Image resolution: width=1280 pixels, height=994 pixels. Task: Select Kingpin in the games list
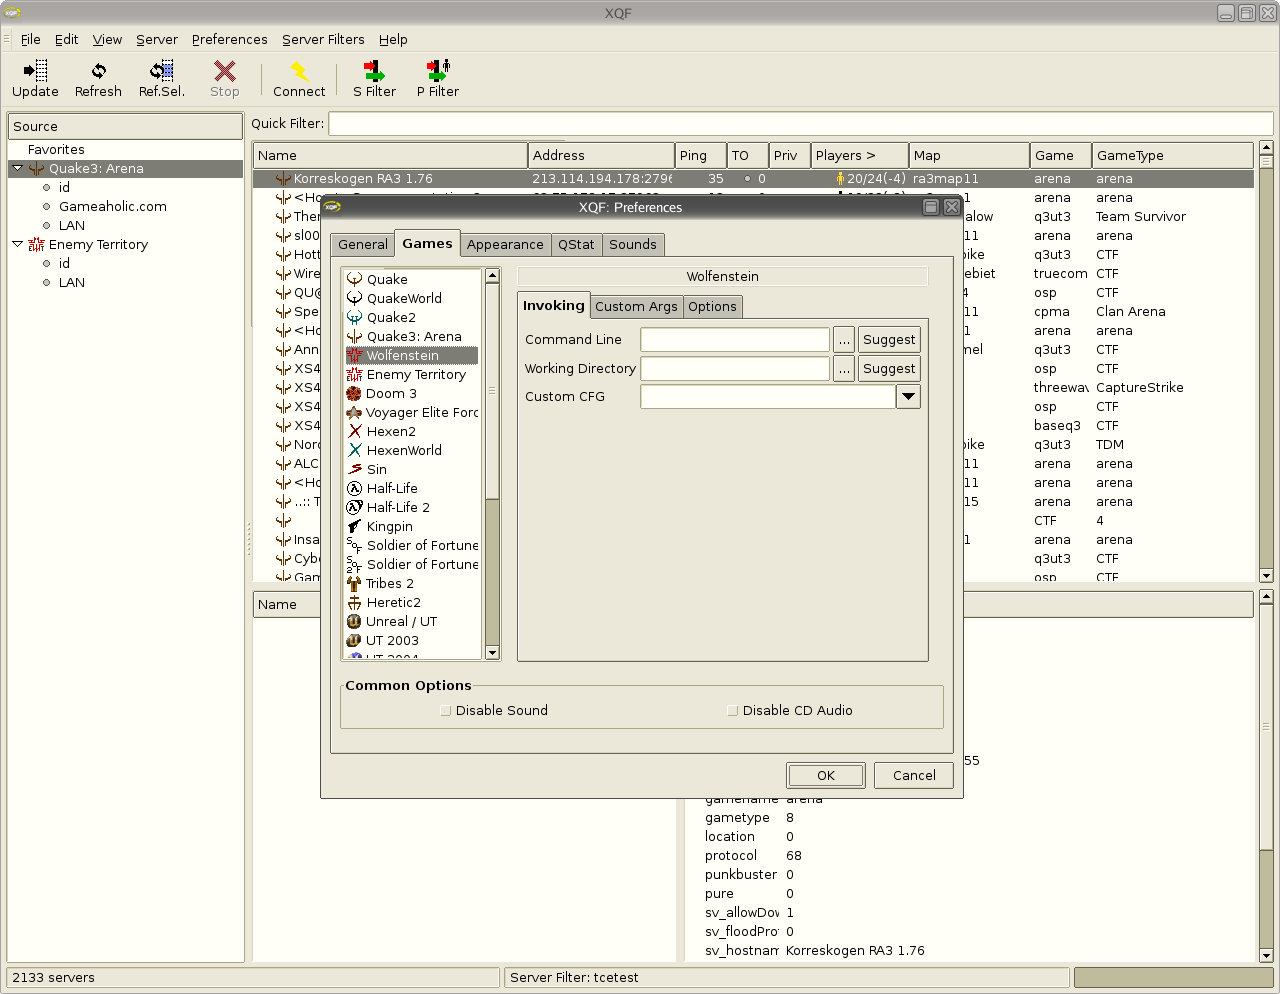[x=412, y=526]
